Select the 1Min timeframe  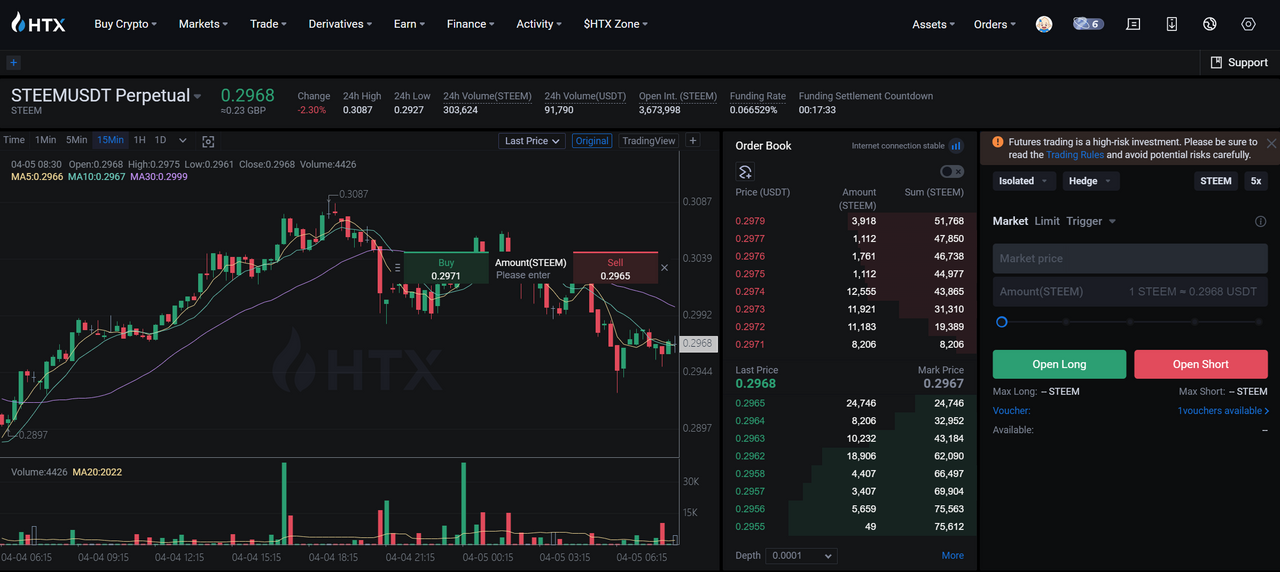(45, 140)
